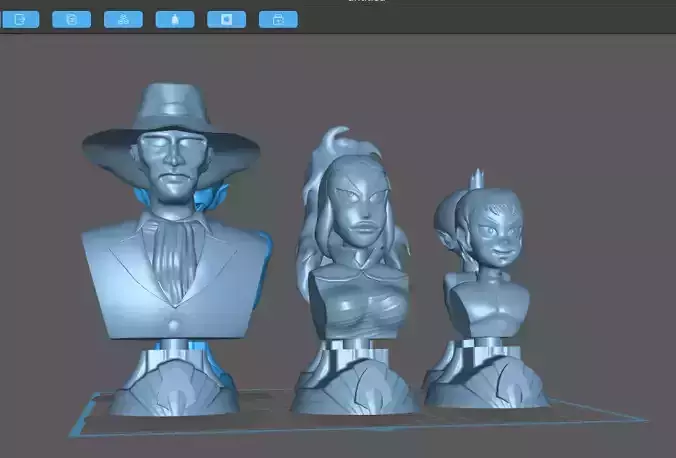The image size is (676, 458).
Task: Click the printer toolbar icon
Action: 279,20
